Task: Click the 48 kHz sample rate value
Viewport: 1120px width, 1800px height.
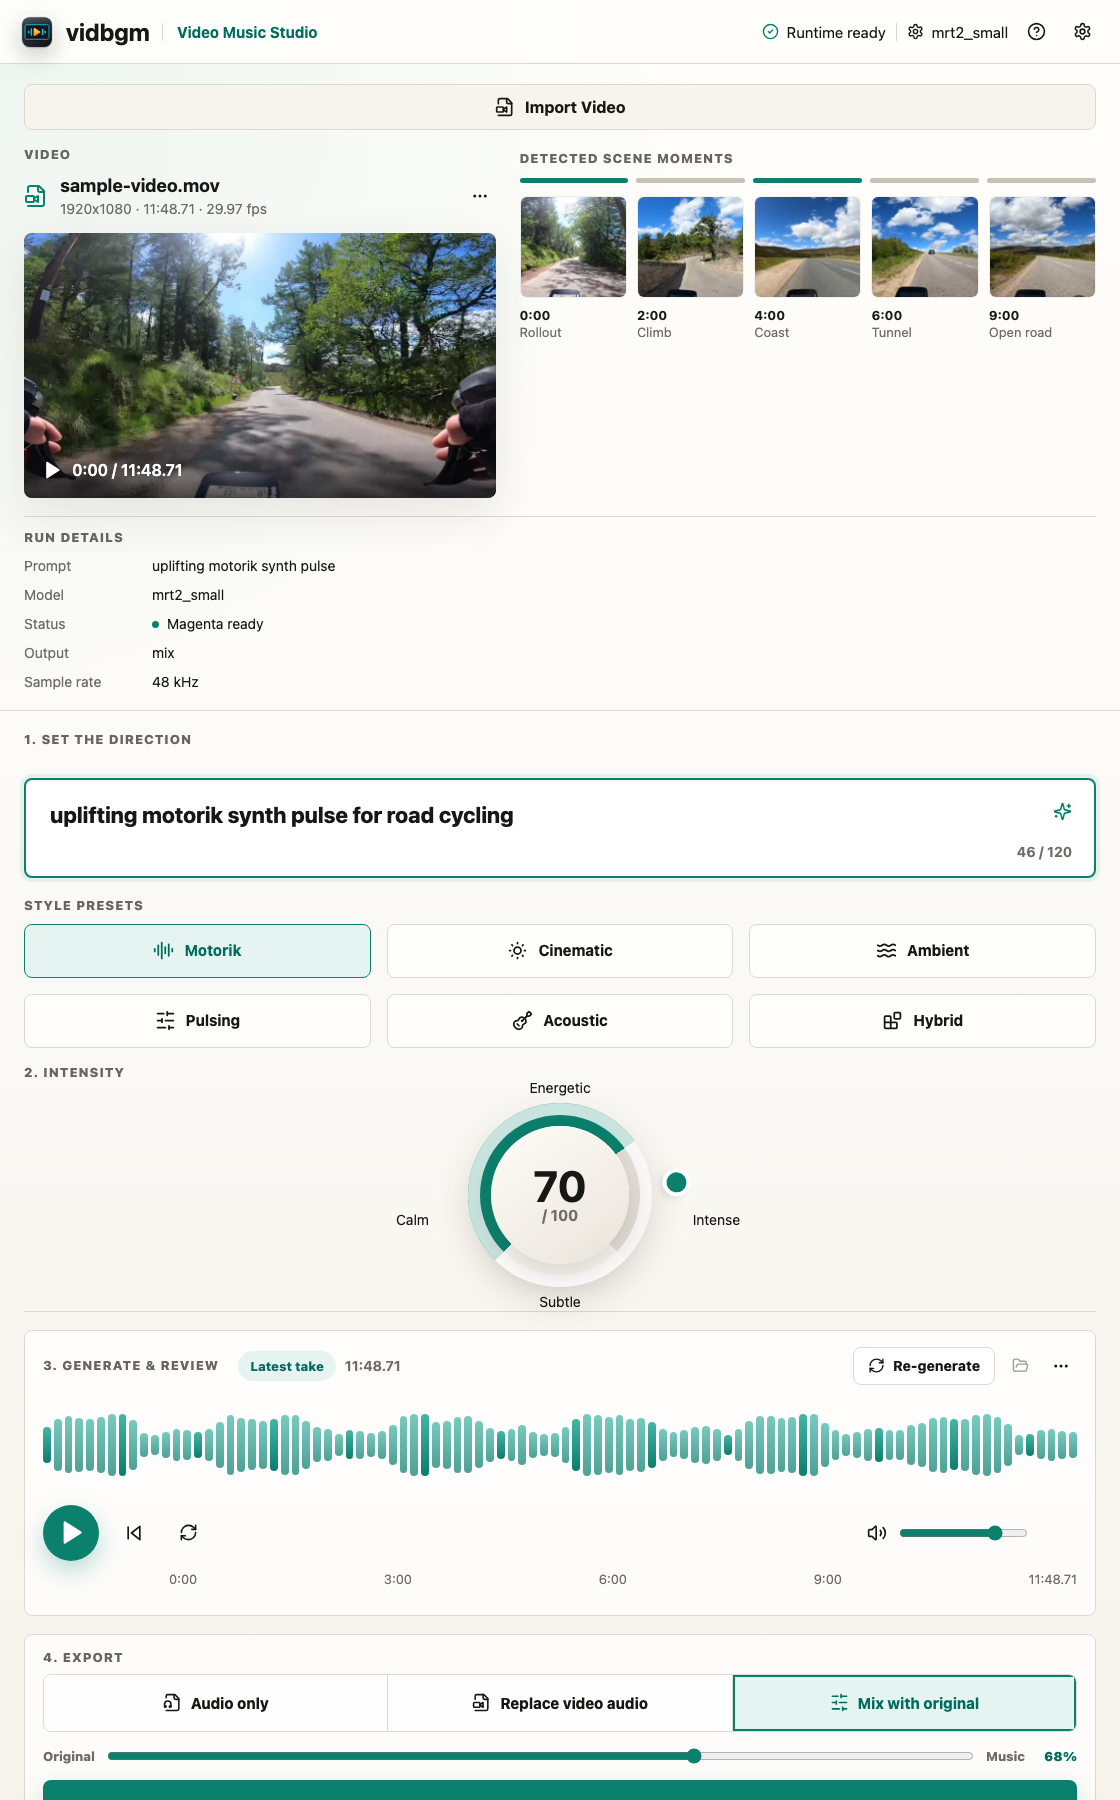Action: pos(175,682)
